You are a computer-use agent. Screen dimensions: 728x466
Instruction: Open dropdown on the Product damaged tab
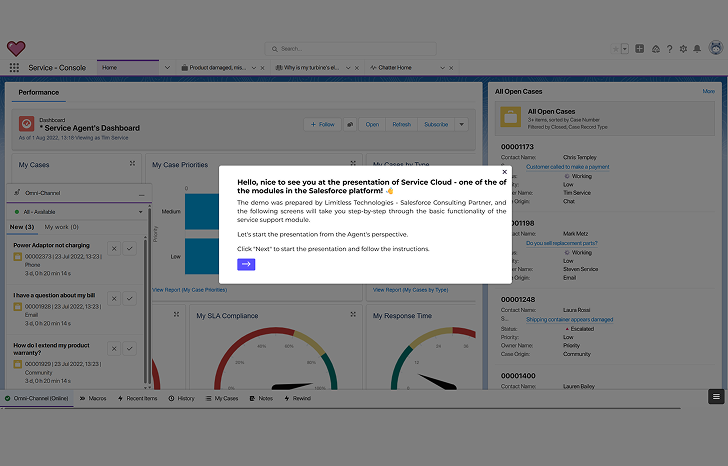pyautogui.click(x=254, y=68)
